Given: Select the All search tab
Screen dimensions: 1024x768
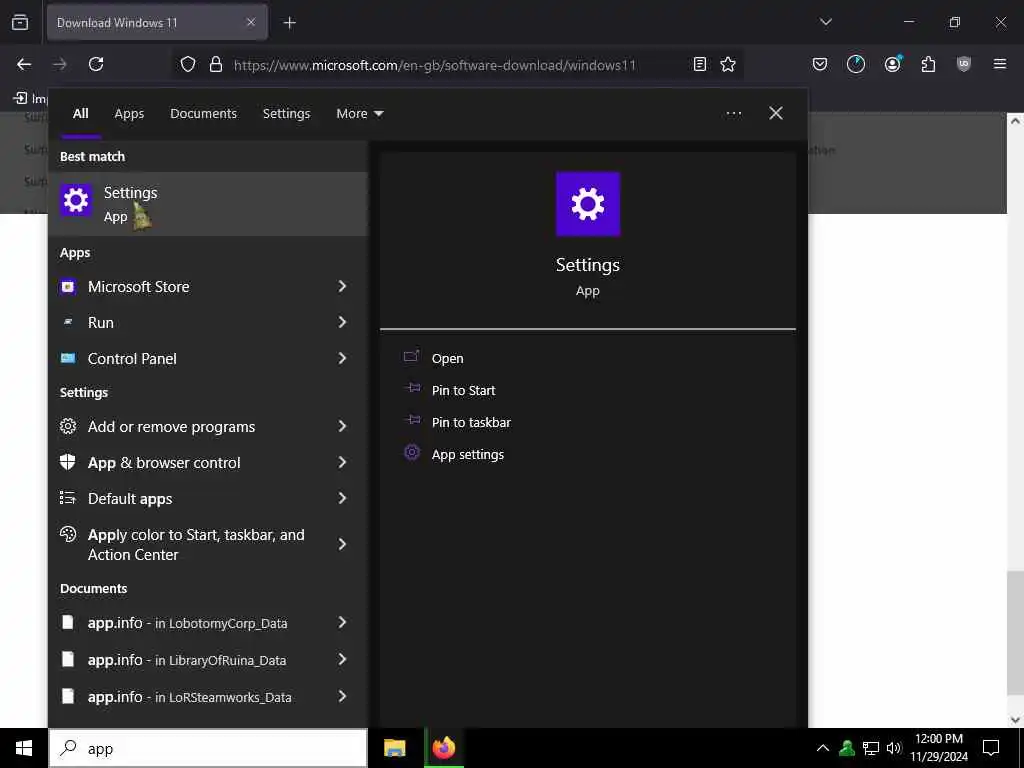Looking at the screenshot, I should click(x=81, y=114).
